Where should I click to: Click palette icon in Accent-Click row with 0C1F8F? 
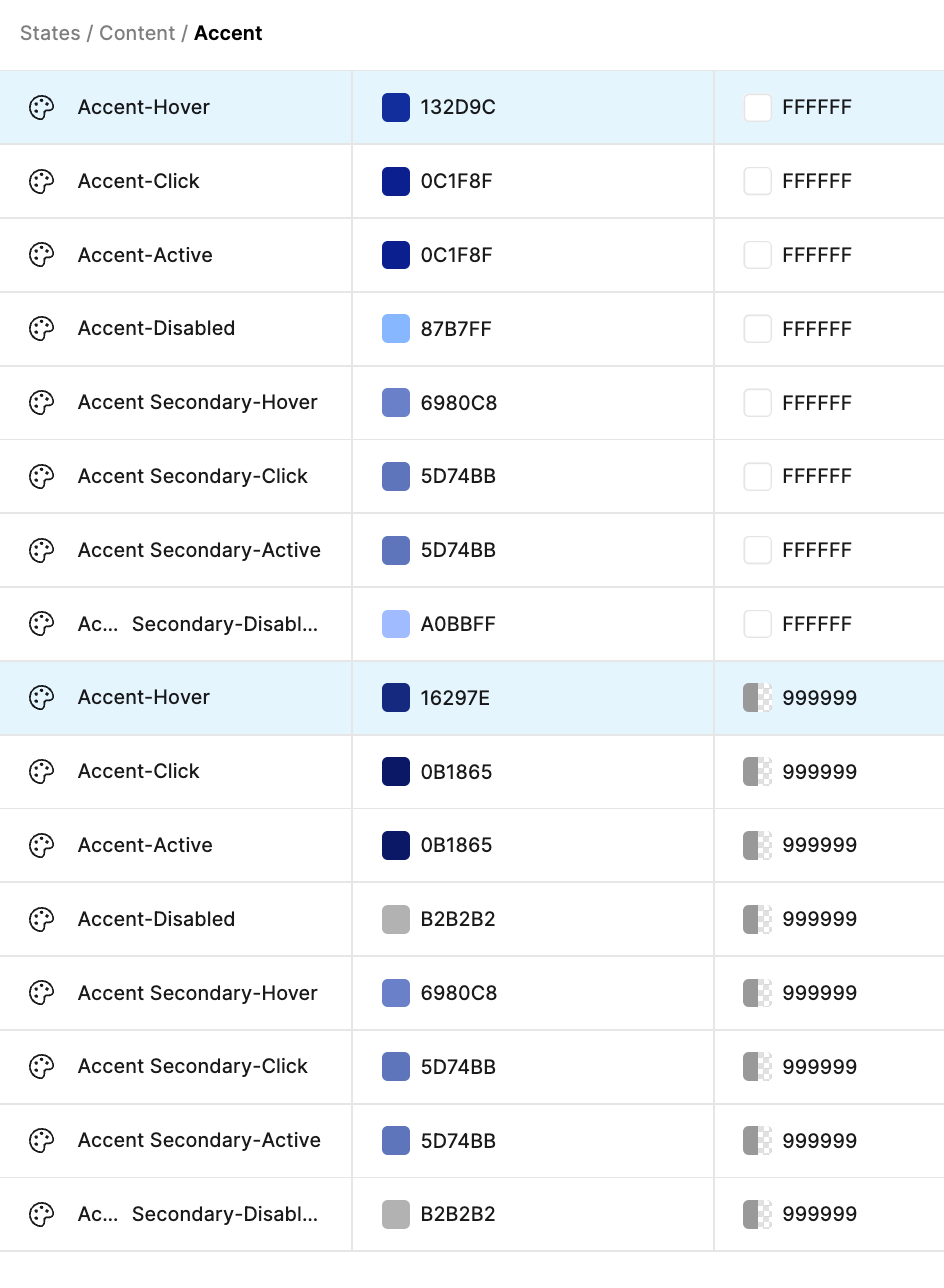[41, 181]
